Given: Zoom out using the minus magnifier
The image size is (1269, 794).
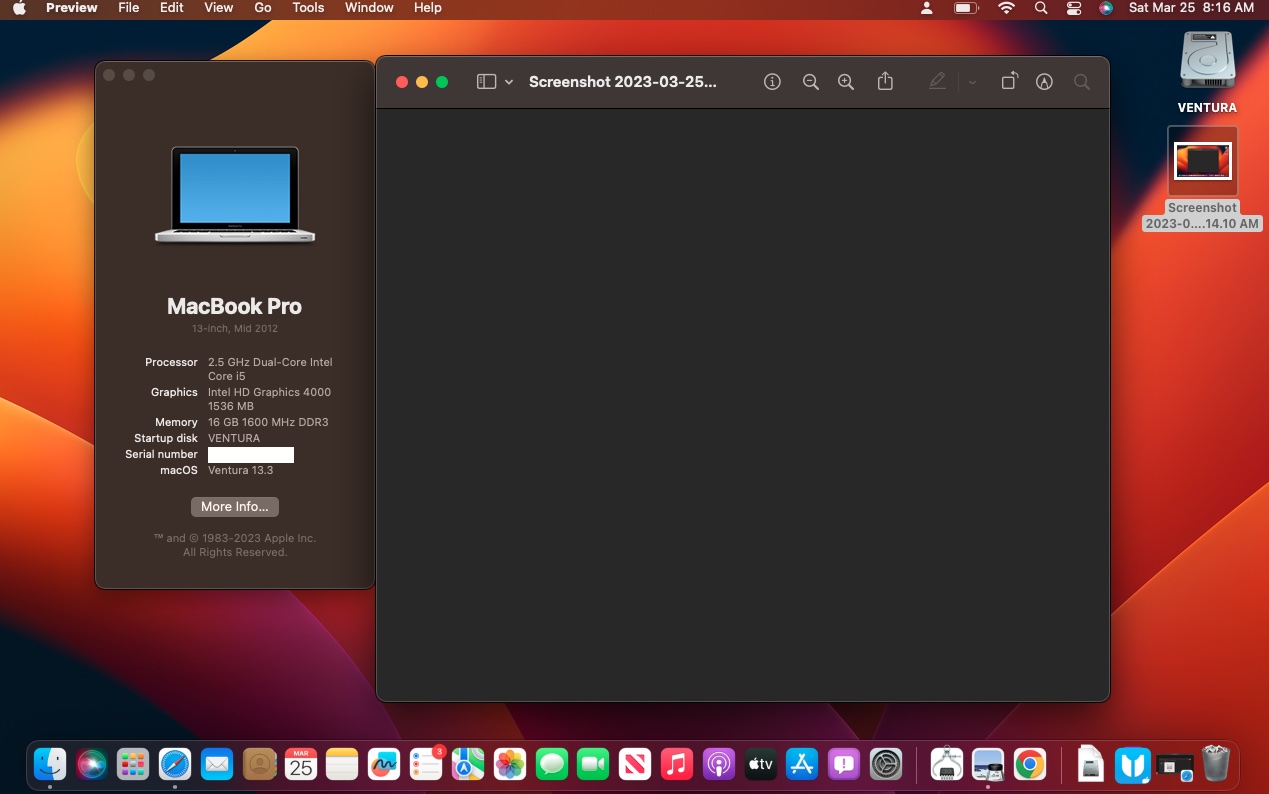Looking at the screenshot, I should tap(811, 82).
